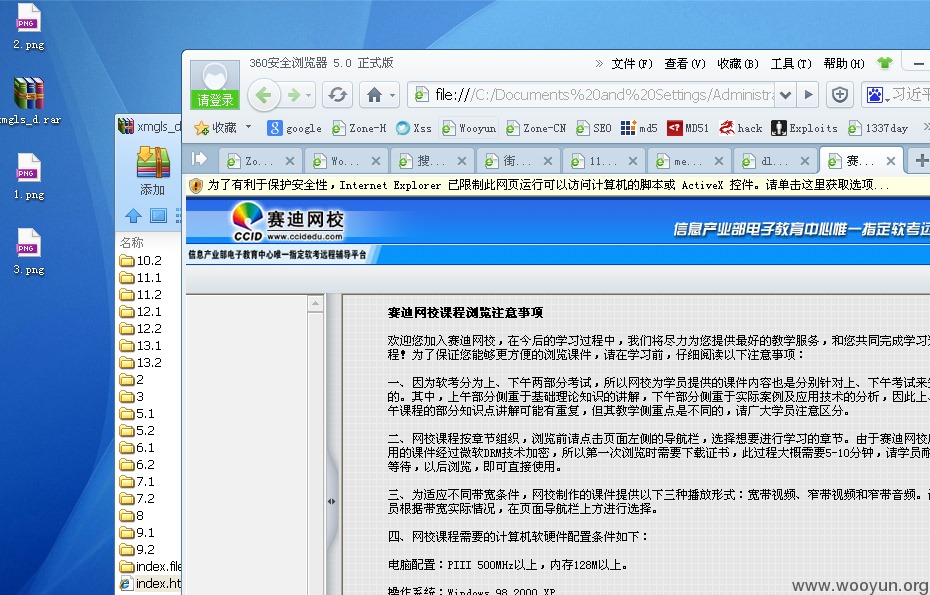The image size is (930, 595).
Task: Click the 赛迪网校 CCID logo
Action: pos(288,221)
